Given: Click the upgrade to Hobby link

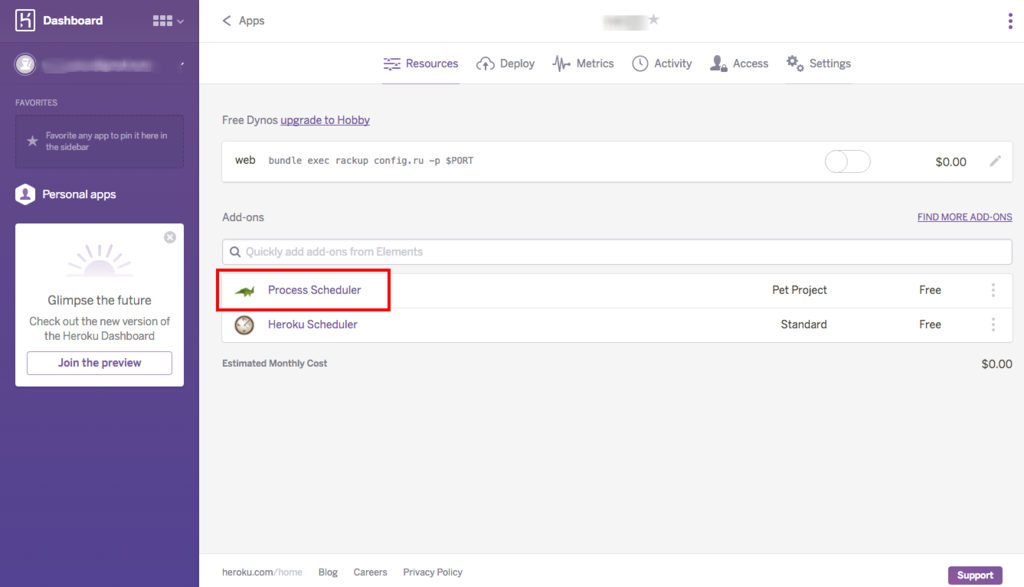Looking at the screenshot, I should coord(325,120).
